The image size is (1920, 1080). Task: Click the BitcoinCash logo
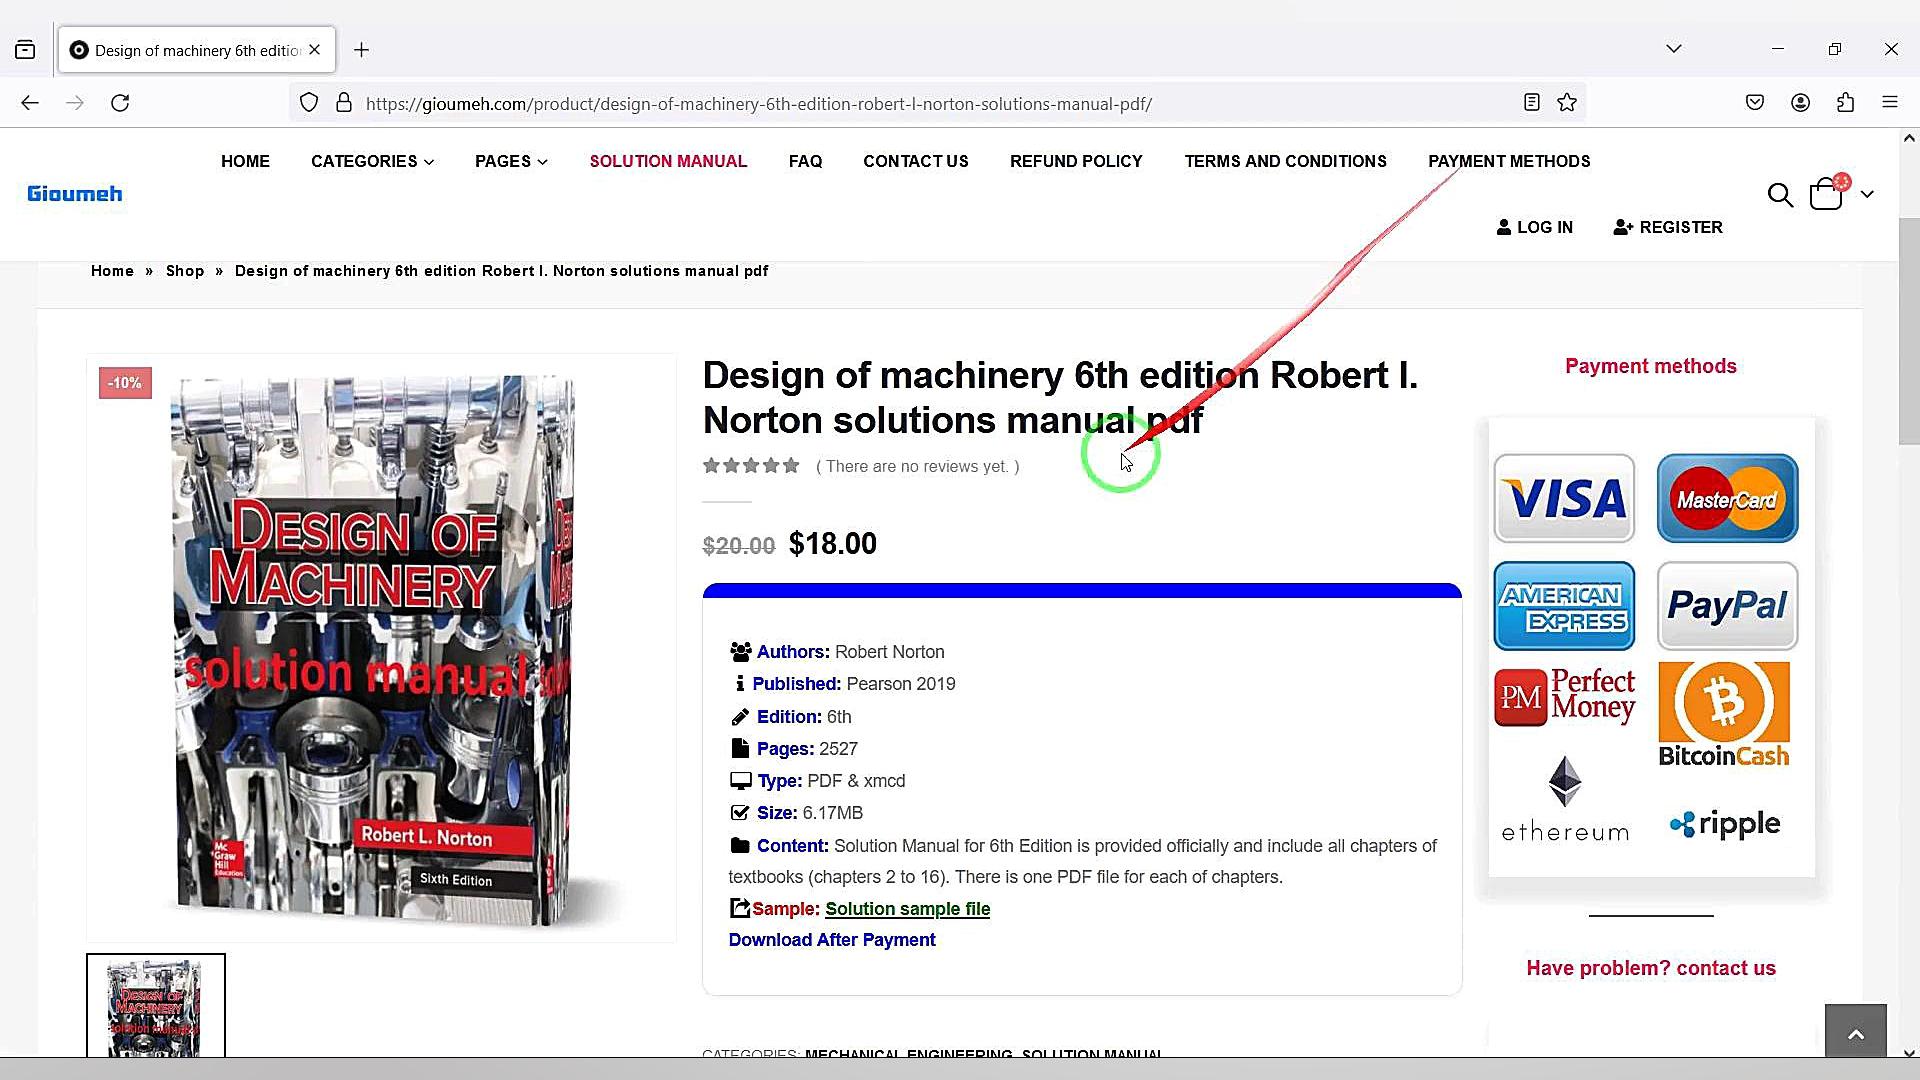[1724, 714]
